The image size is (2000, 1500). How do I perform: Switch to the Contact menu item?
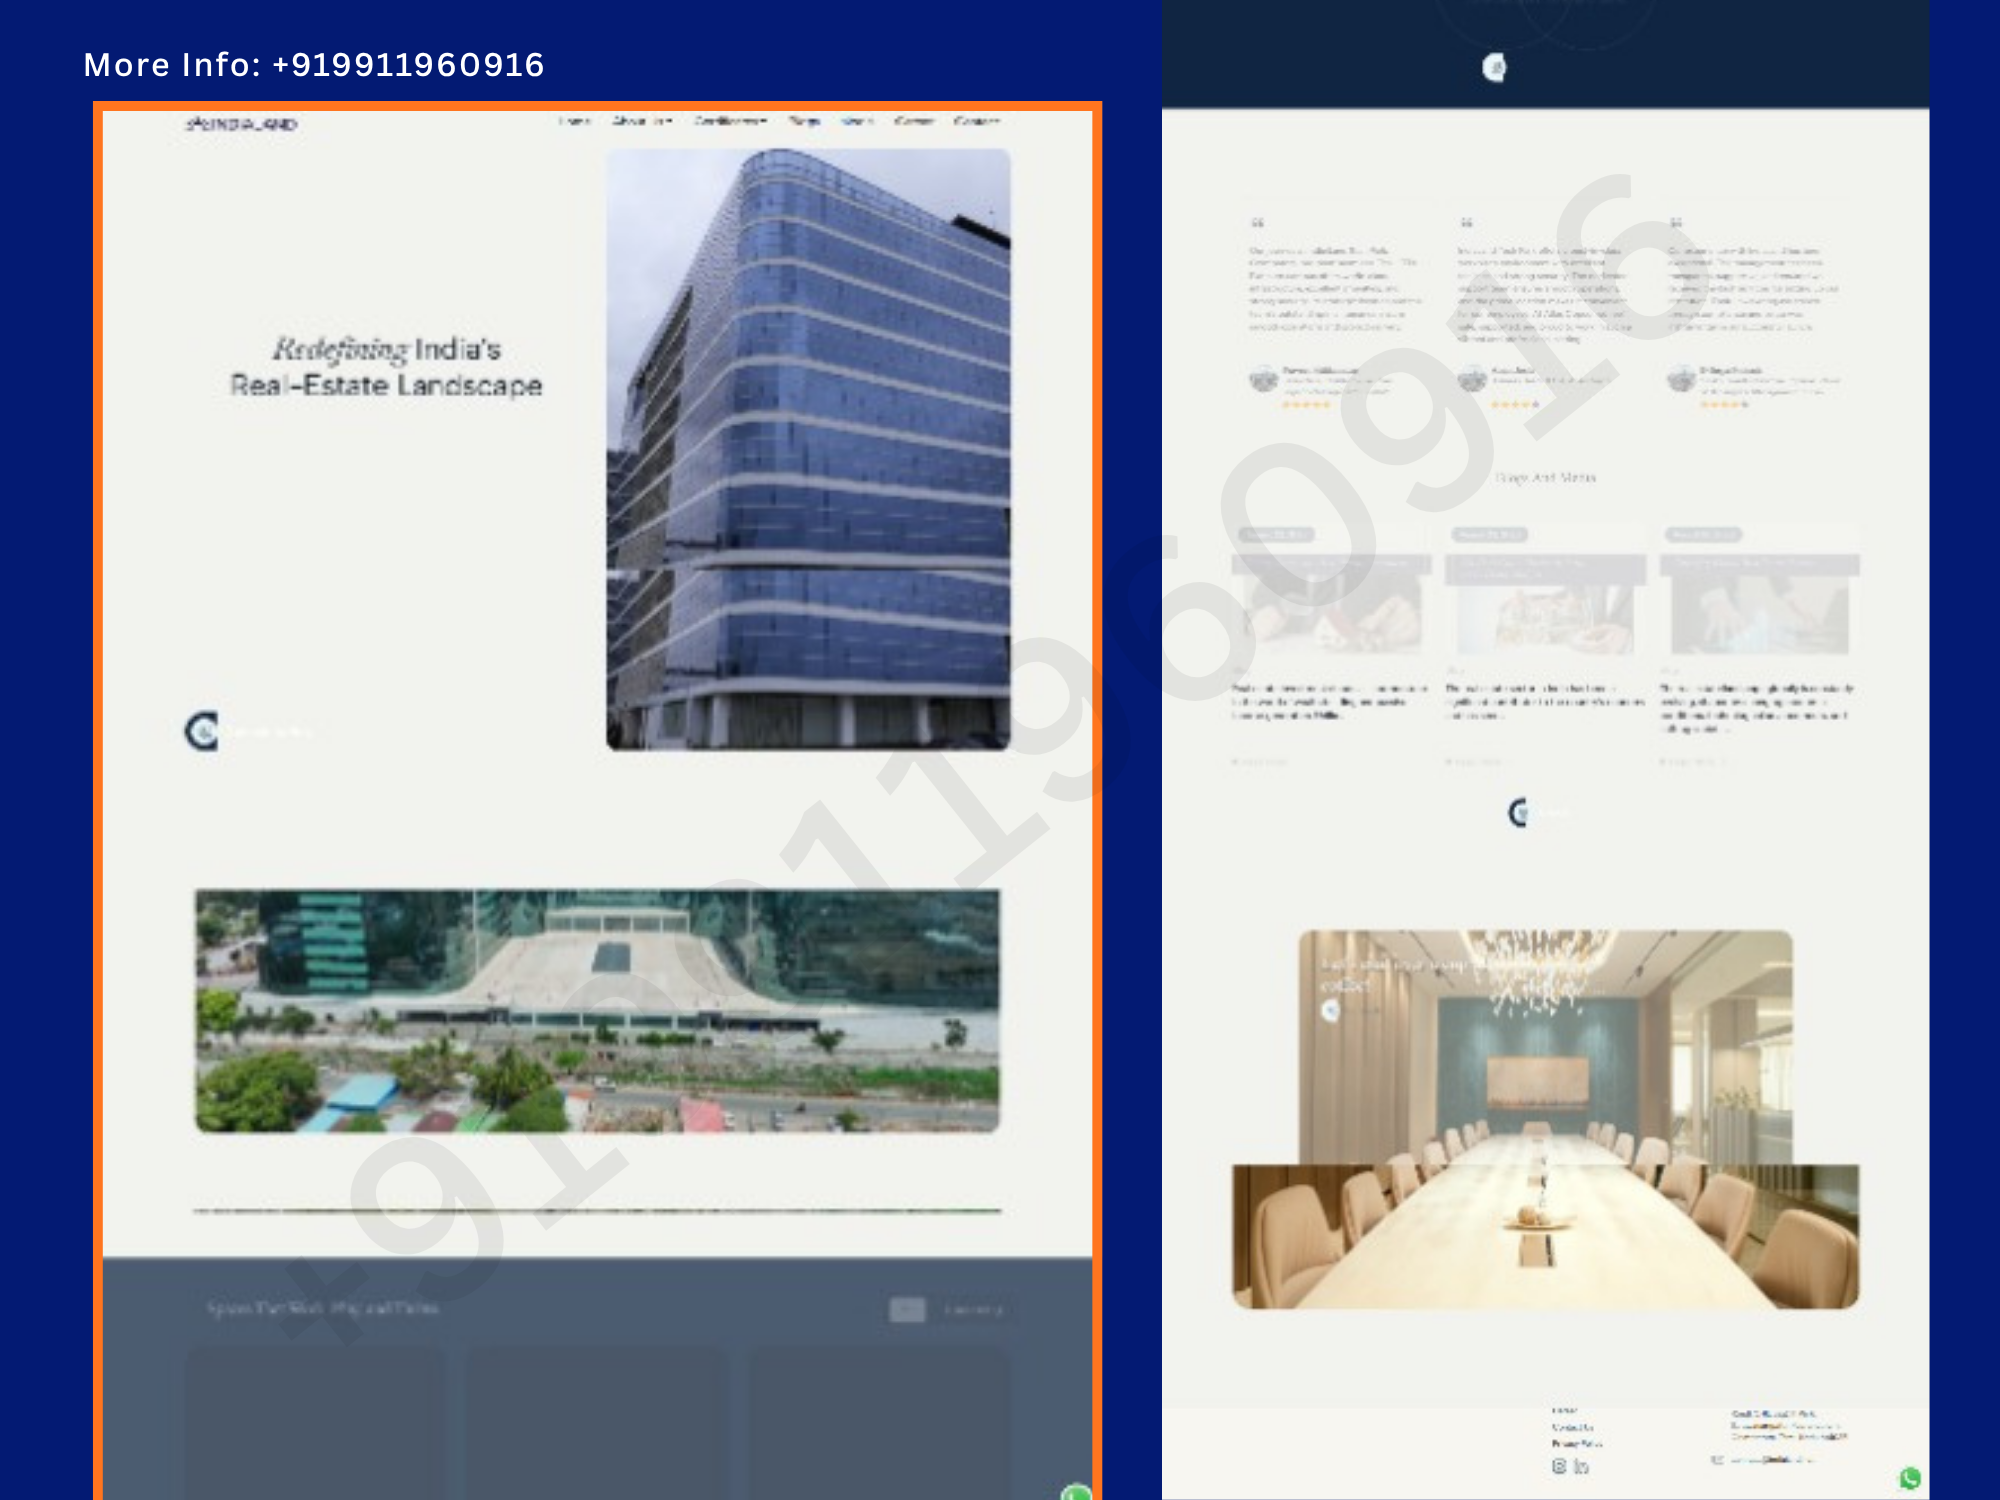(977, 120)
